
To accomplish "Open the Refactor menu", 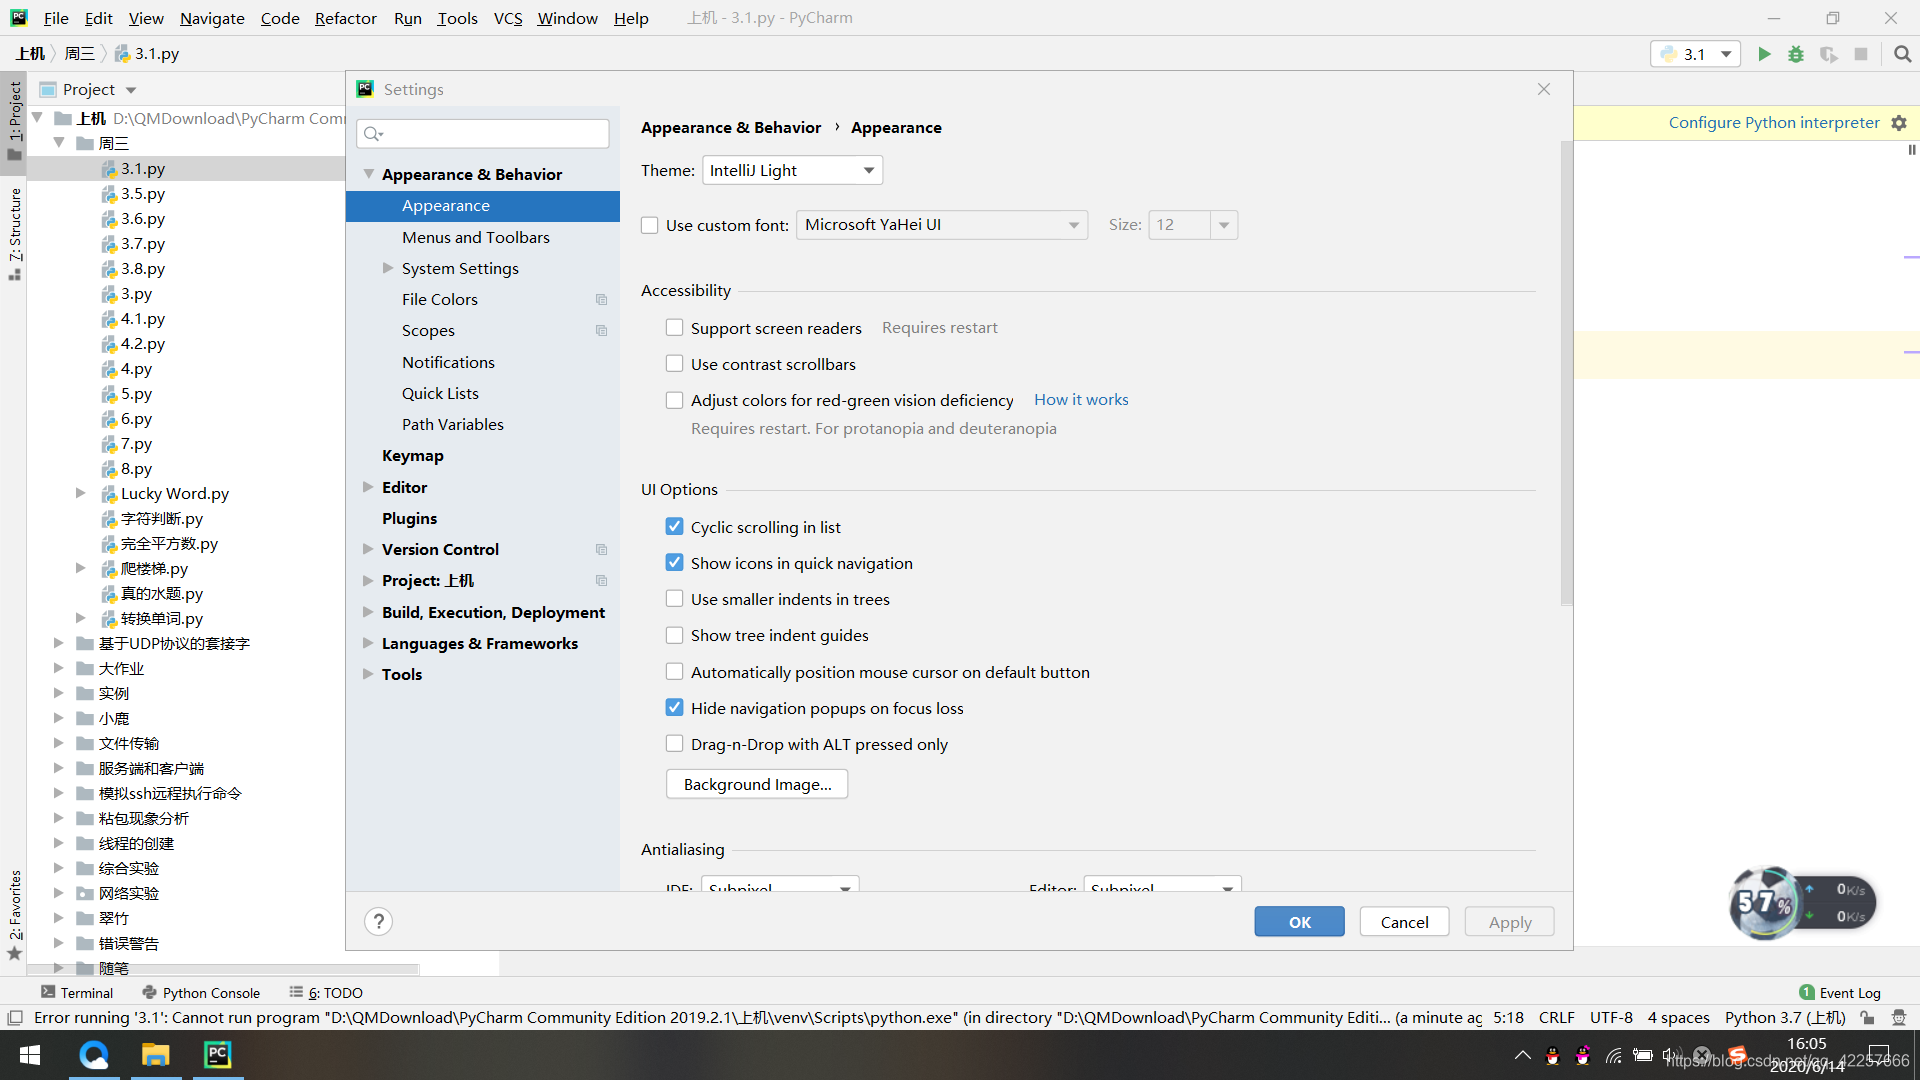I will [x=345, y=18].
